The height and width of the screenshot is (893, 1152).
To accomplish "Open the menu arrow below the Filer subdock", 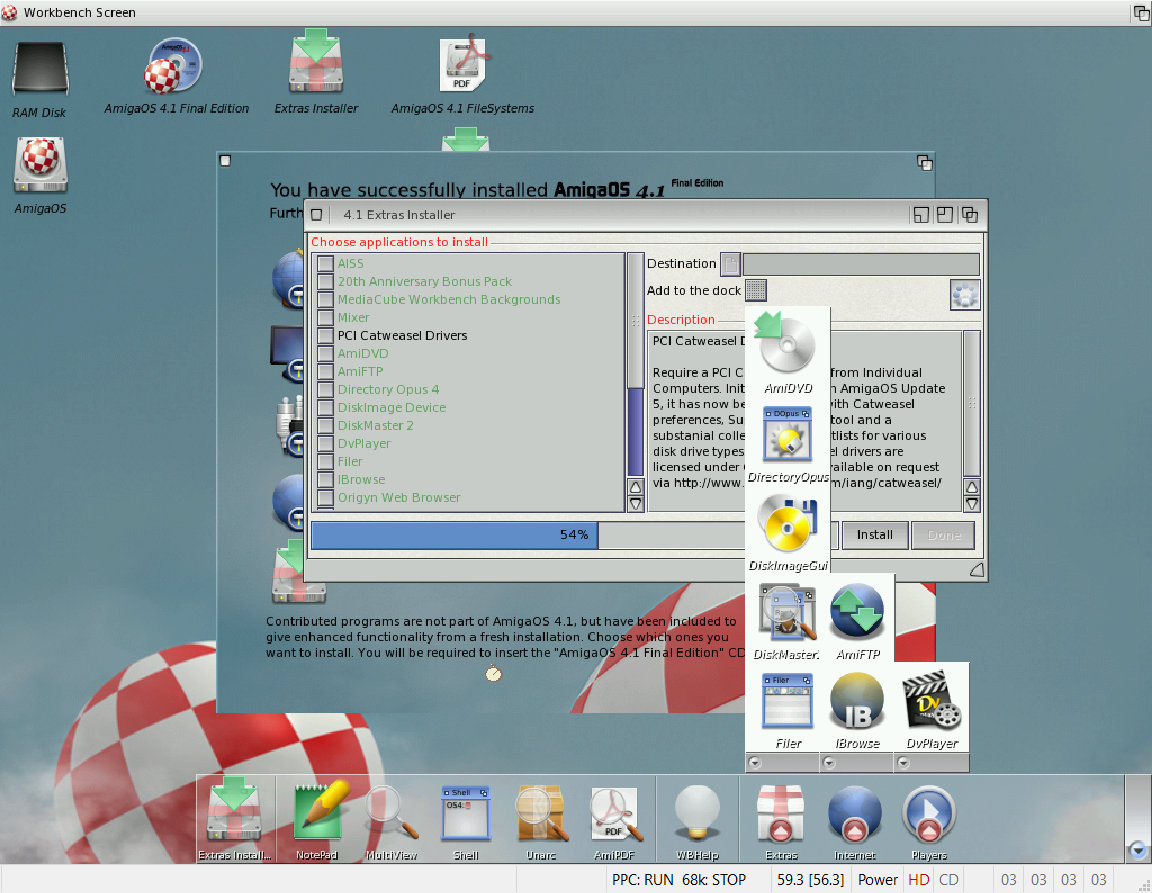I will (755, 763).
